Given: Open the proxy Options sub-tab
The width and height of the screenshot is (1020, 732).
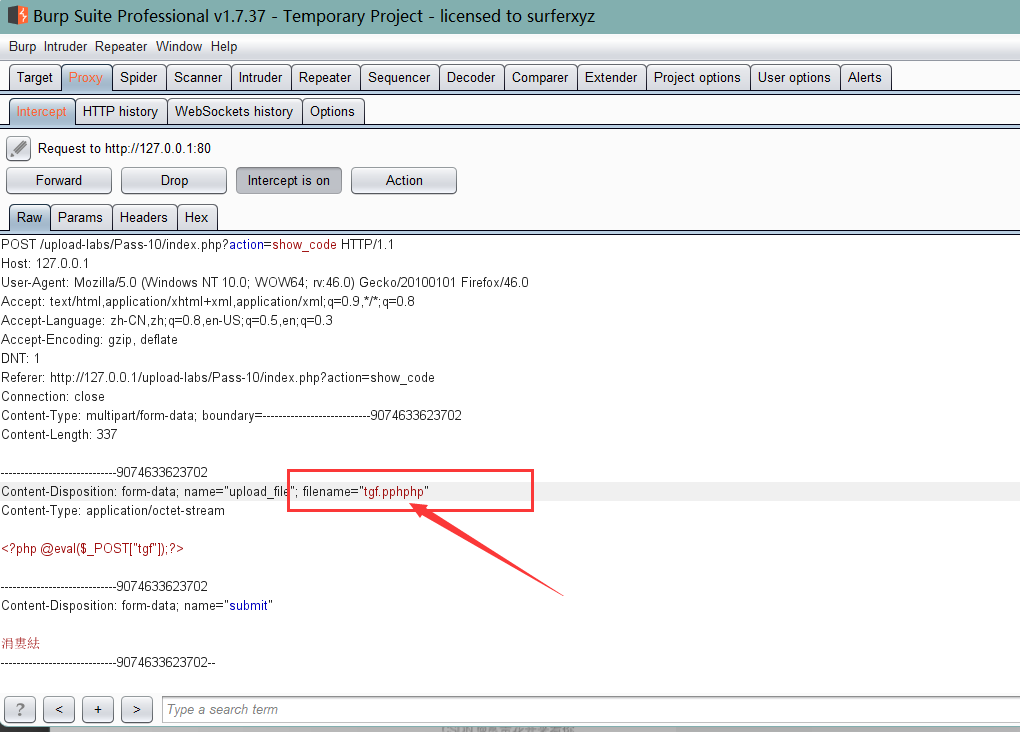Looking at the screenshot, I should click(x=332, y=111).
